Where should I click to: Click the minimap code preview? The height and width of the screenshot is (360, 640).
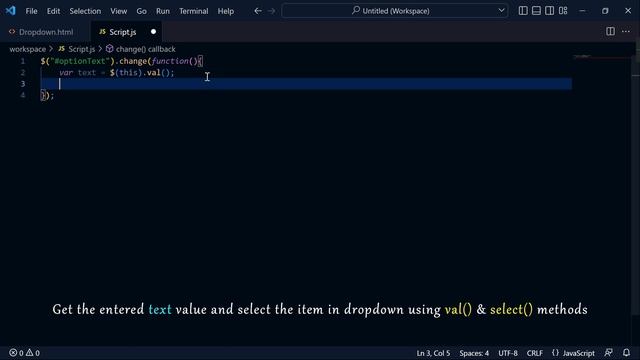coord(582,56)
